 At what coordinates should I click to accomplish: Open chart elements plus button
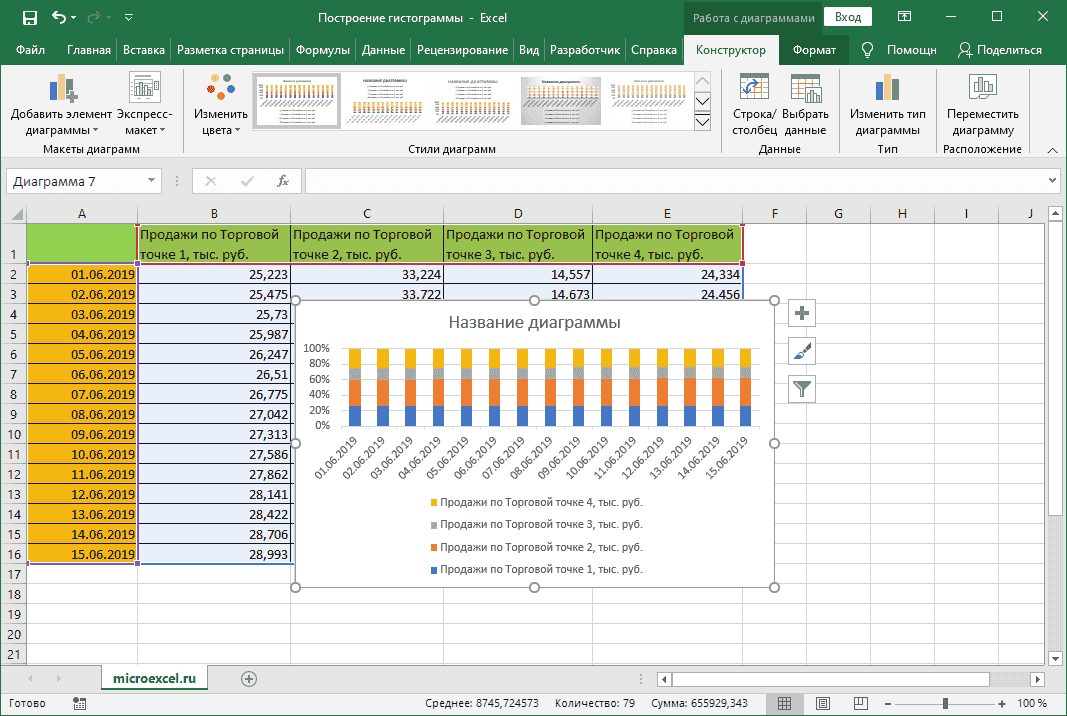pyautogui.click(x=802, y=313)
